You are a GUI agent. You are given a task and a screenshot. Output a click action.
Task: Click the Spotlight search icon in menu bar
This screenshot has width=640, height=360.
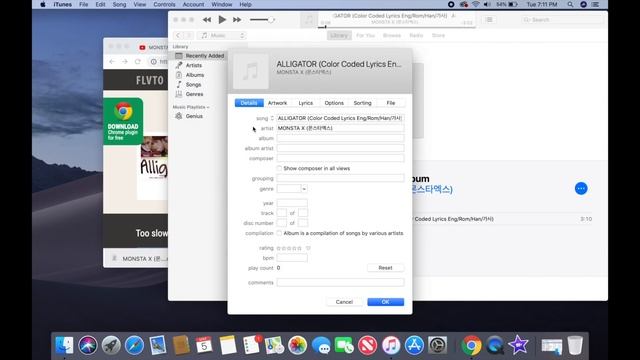(x=570, y=4)
